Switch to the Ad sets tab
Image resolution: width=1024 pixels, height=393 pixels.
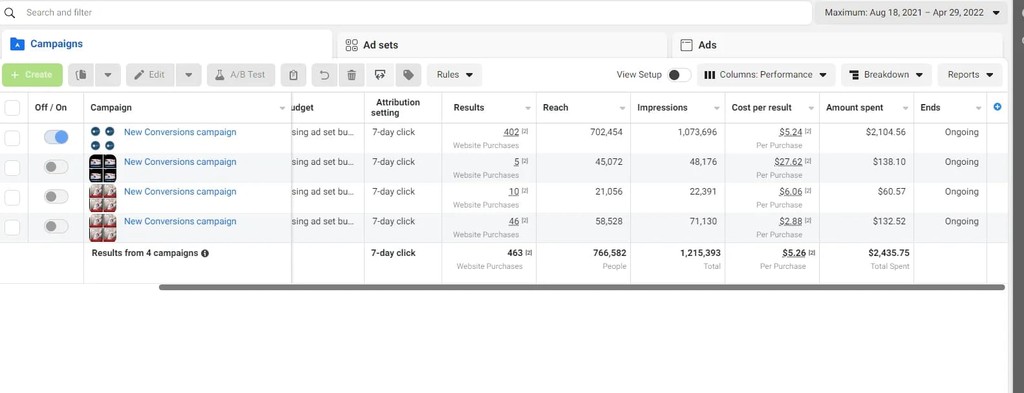[x=502, y=45]
